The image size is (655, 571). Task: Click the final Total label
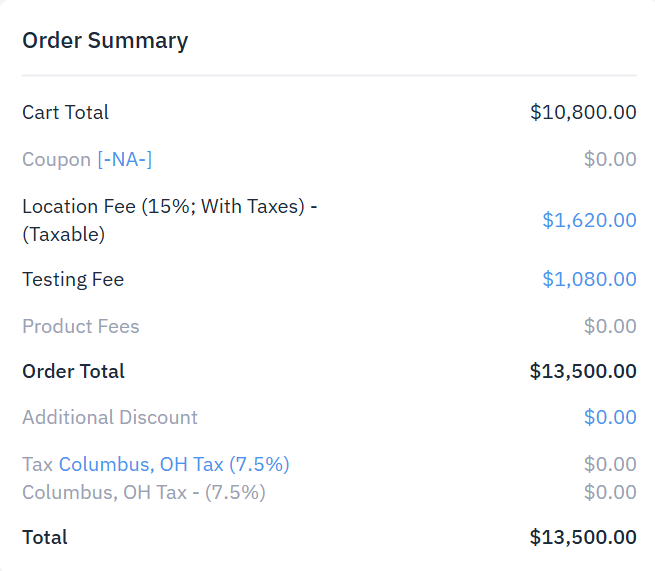pos(45,537)
